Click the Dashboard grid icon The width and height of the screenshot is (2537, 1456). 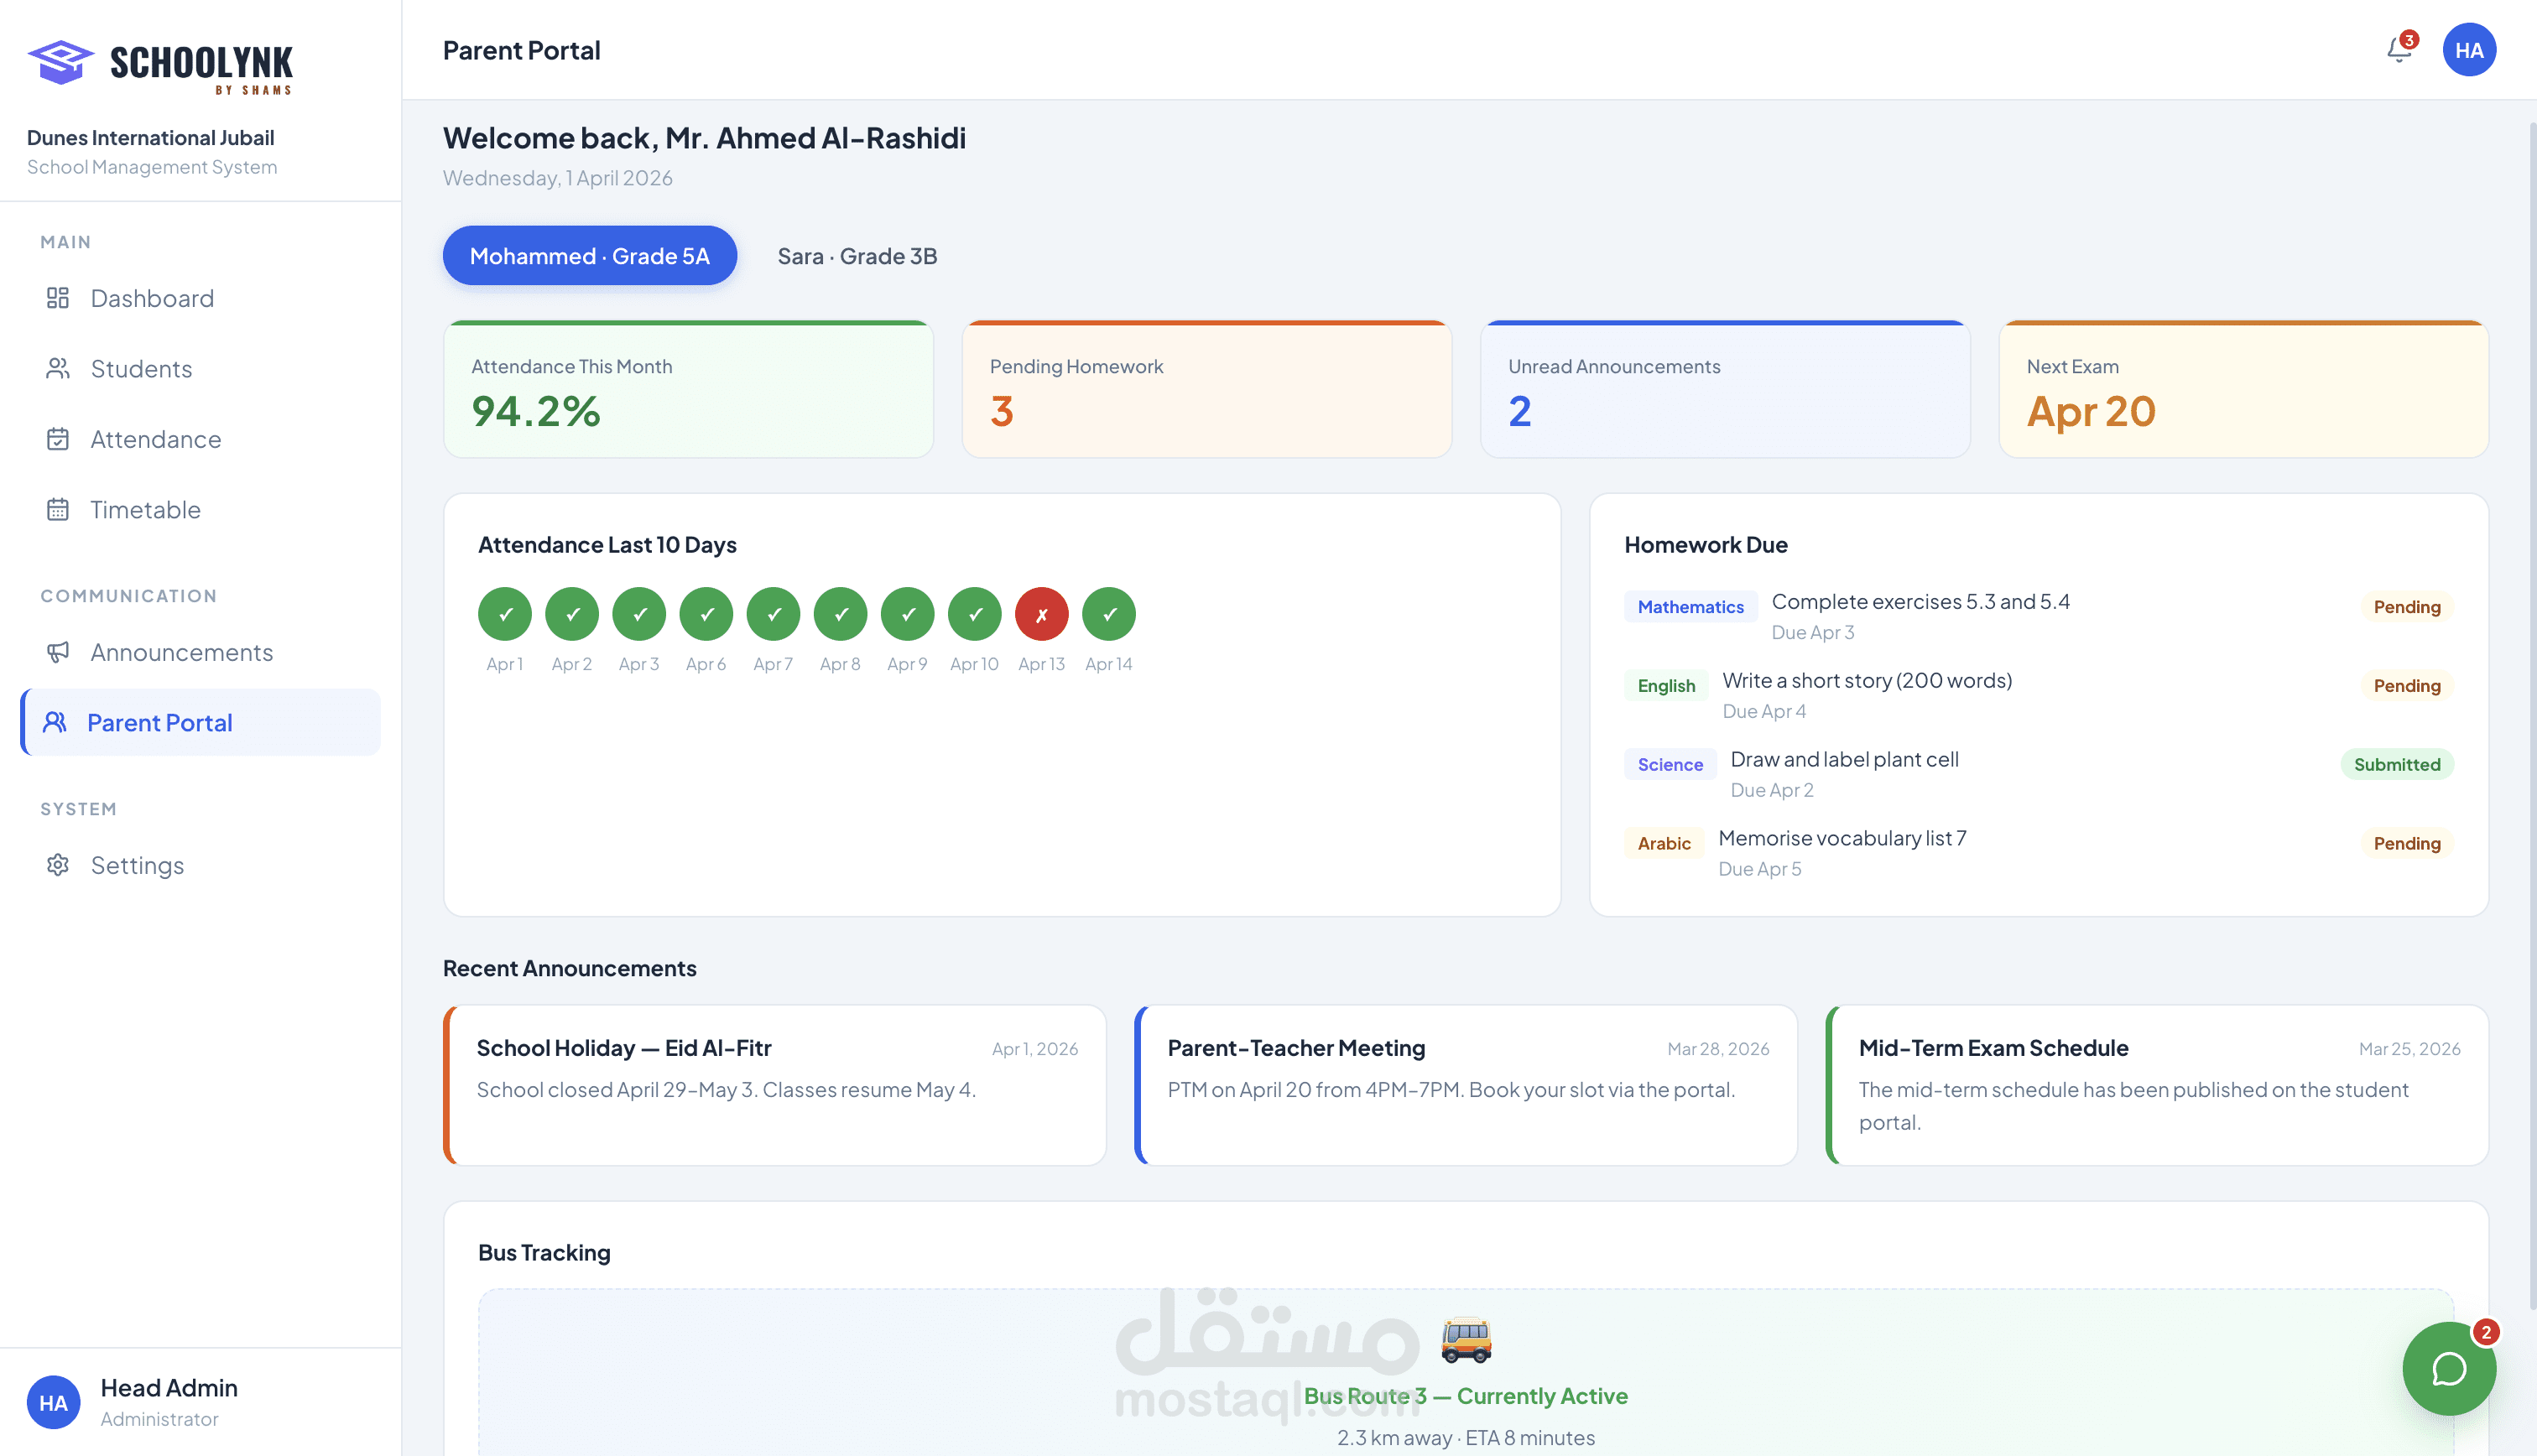pyautogui.click(x=58, y=298)
